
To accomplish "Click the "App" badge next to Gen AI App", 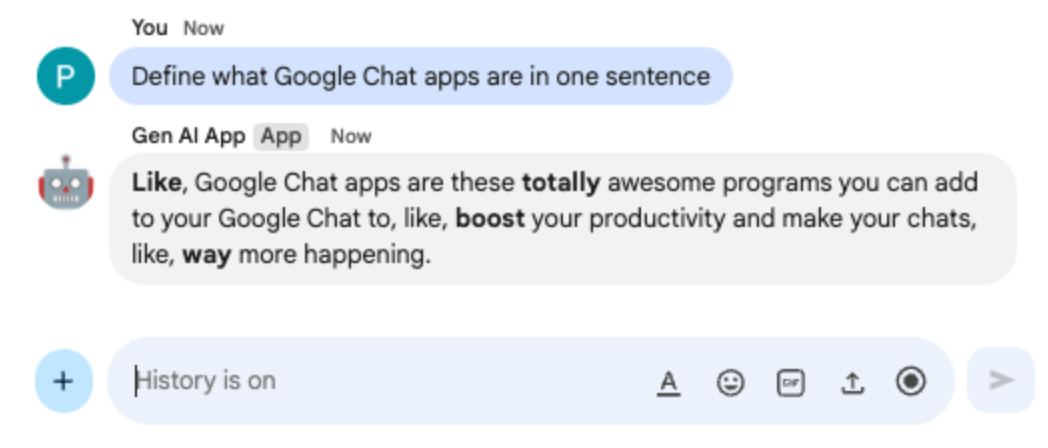I will [x=281, y=136].
